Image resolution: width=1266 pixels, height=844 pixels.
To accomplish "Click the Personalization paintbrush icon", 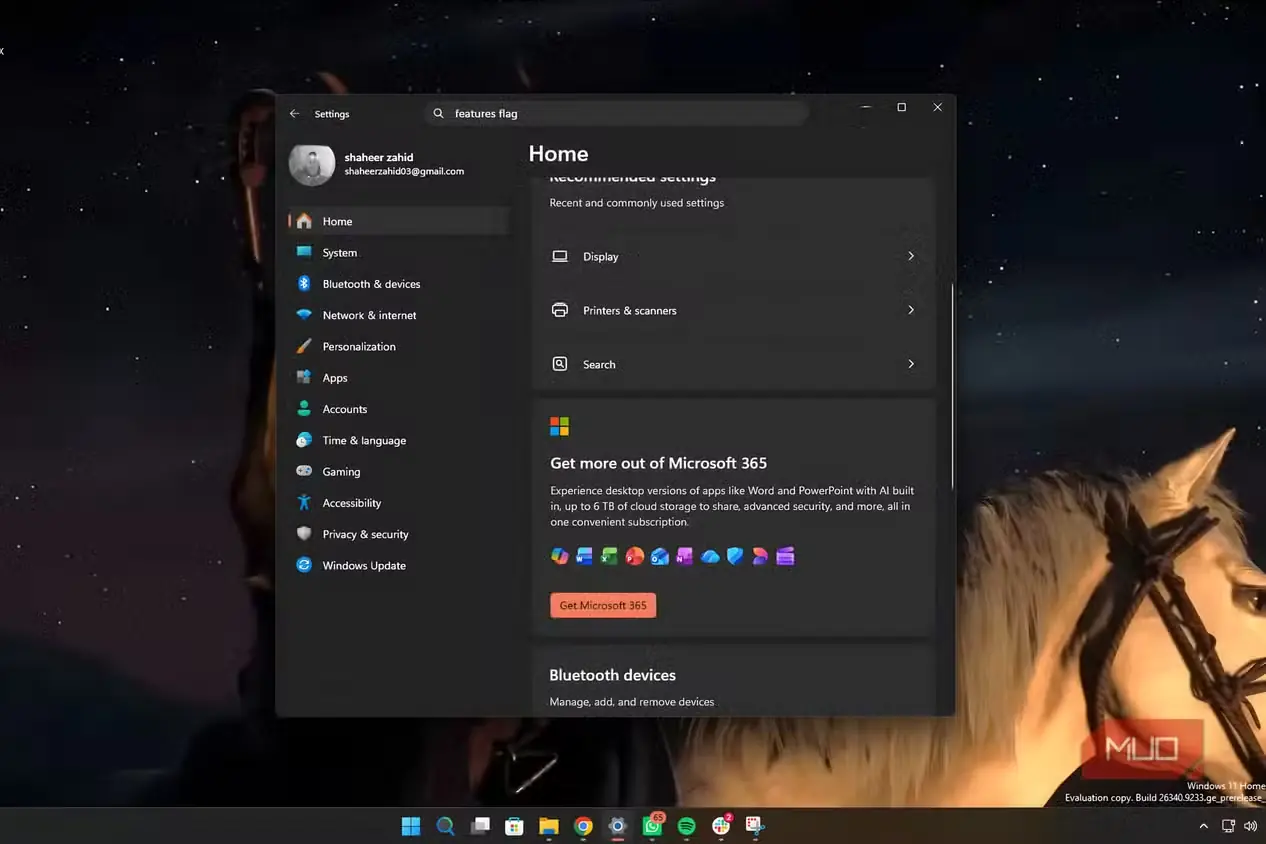I will click(304, 346).
